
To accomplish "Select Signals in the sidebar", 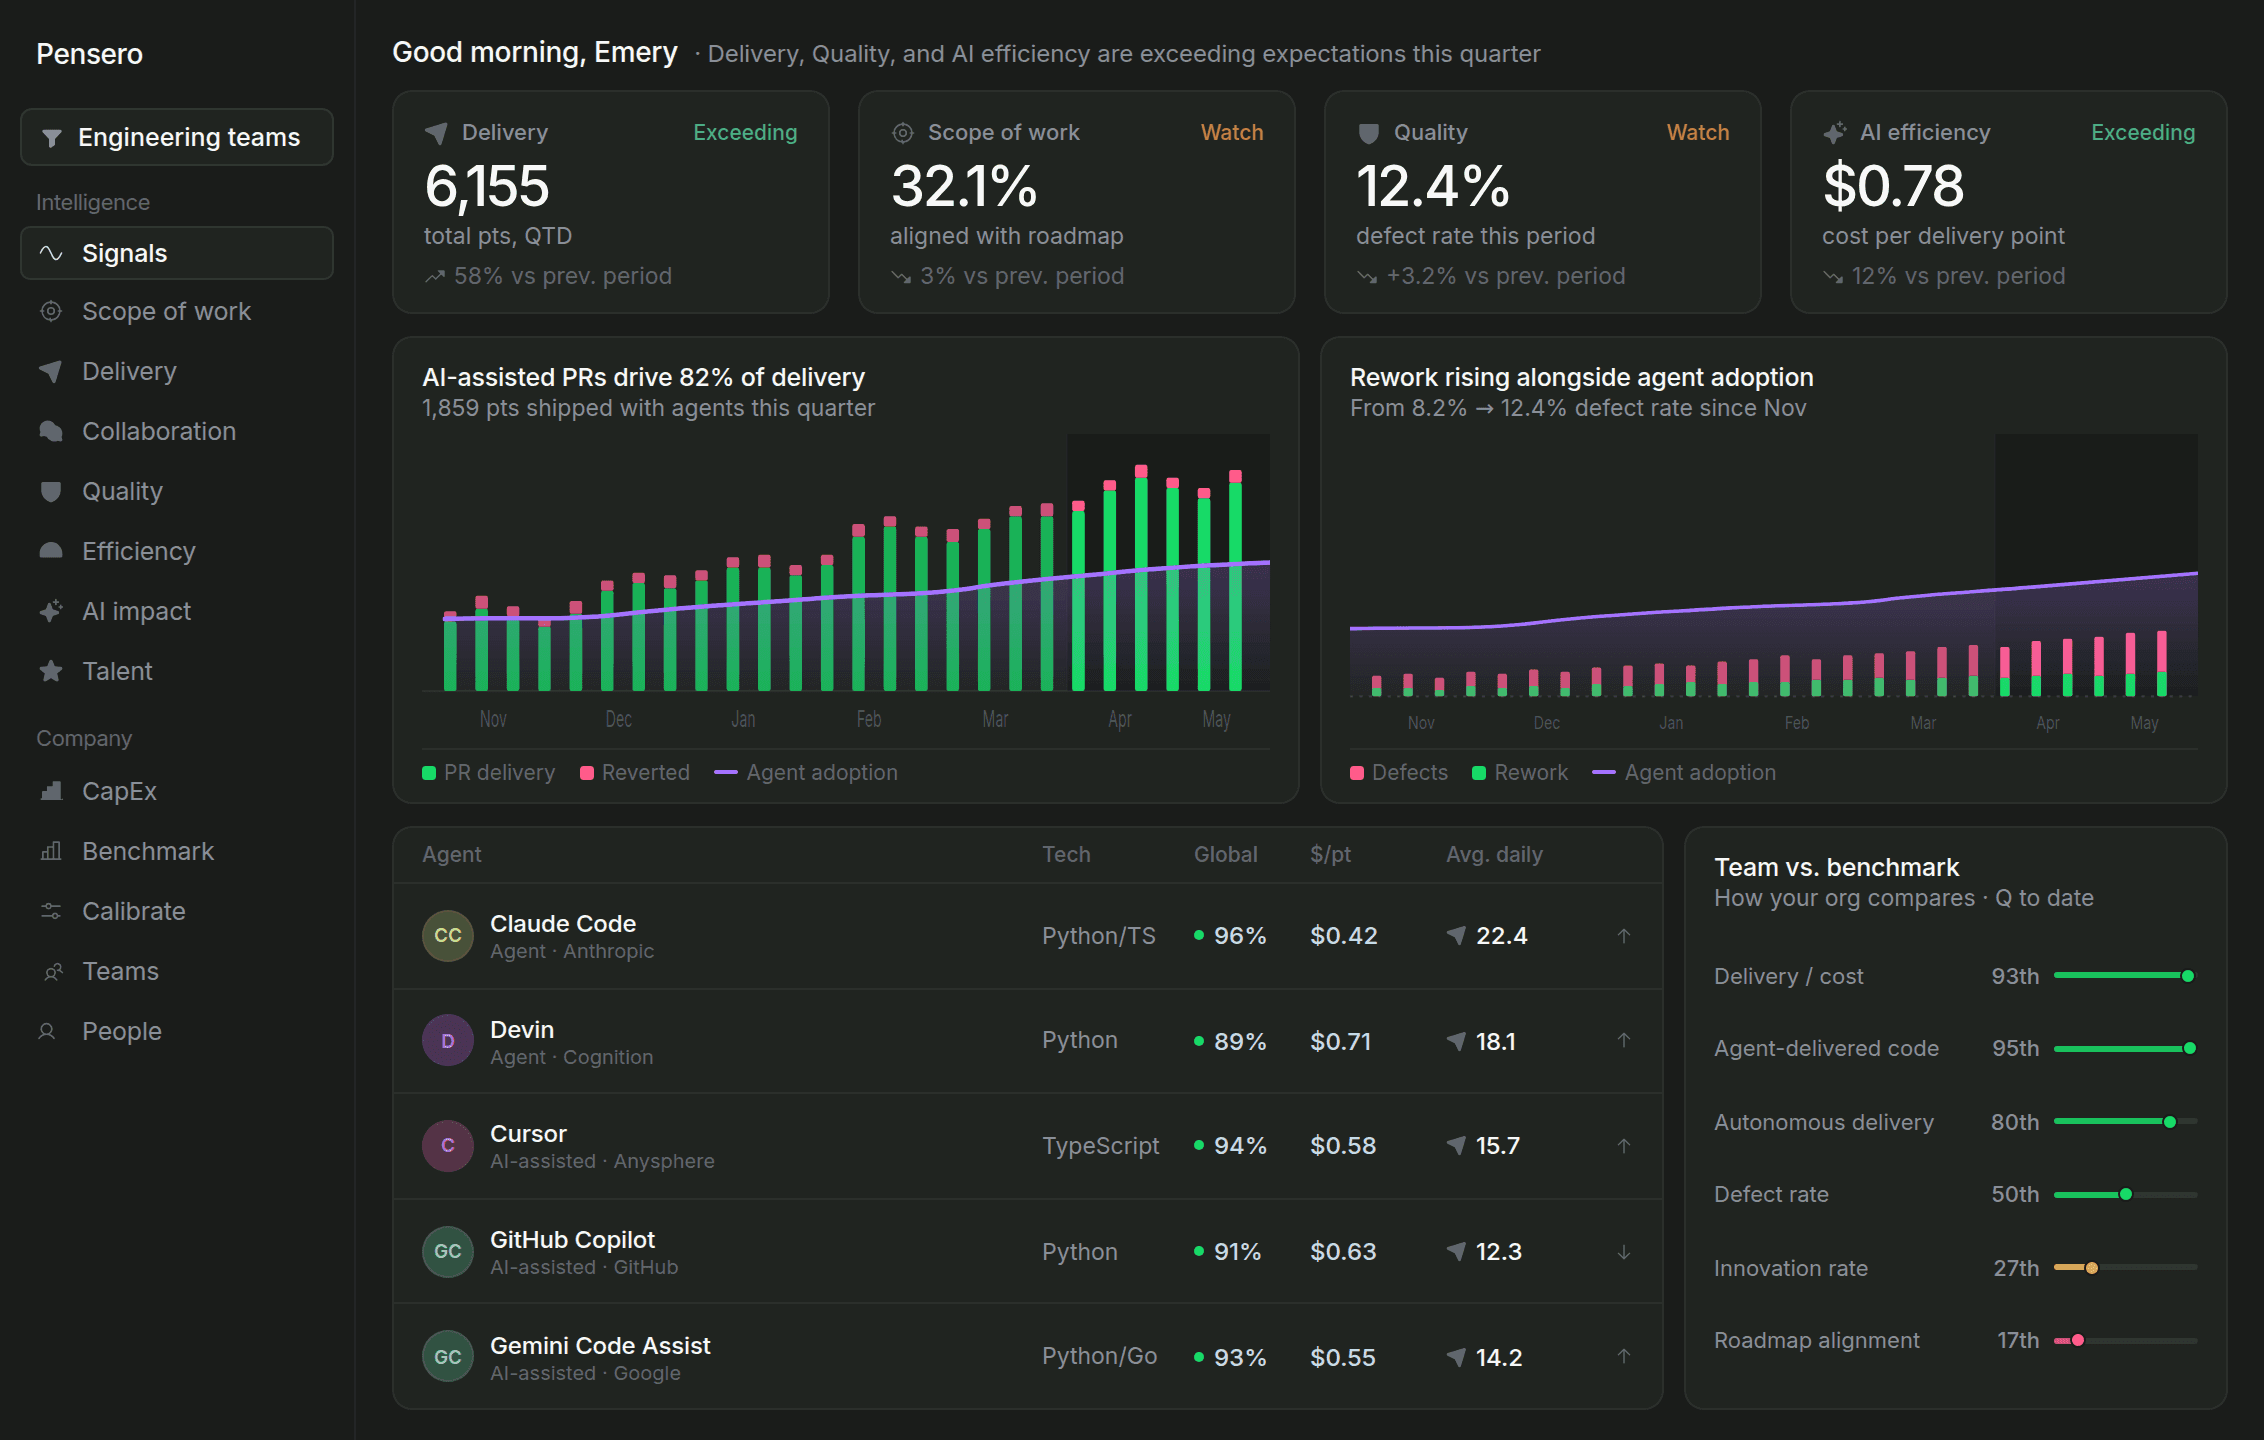I will click(x=176, y=253).
